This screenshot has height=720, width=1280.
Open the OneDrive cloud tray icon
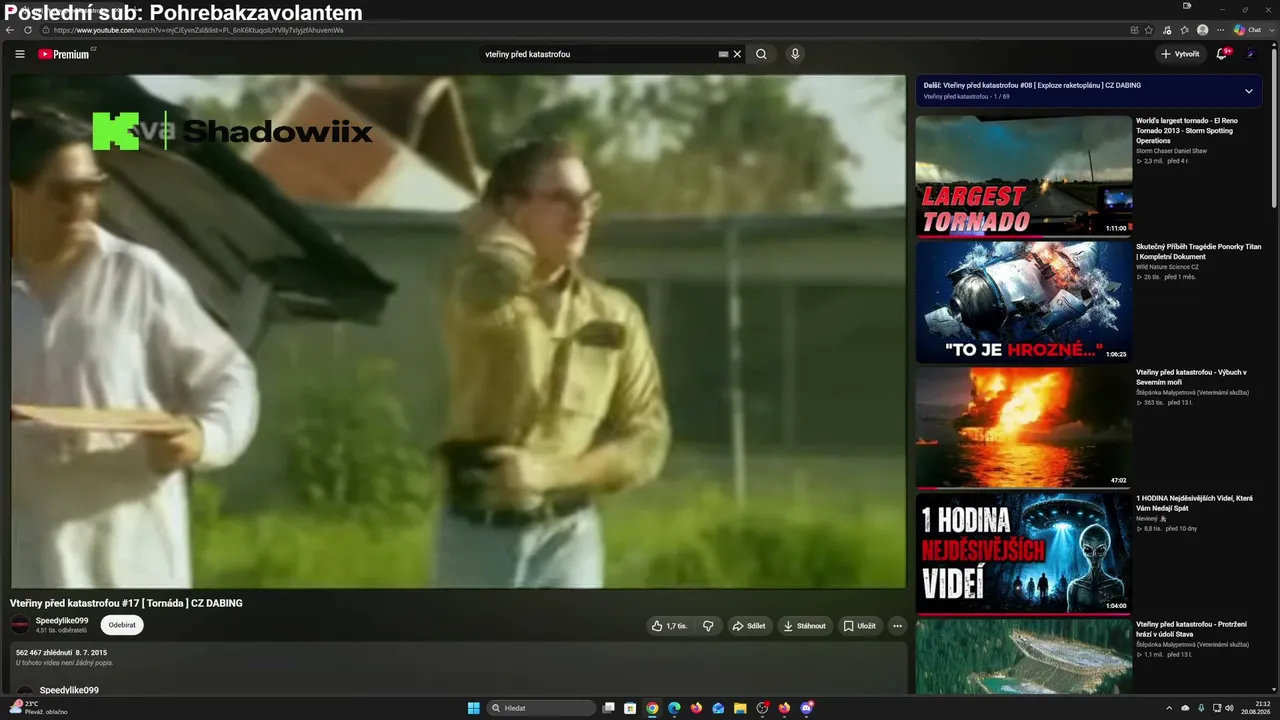point(1185,708)
